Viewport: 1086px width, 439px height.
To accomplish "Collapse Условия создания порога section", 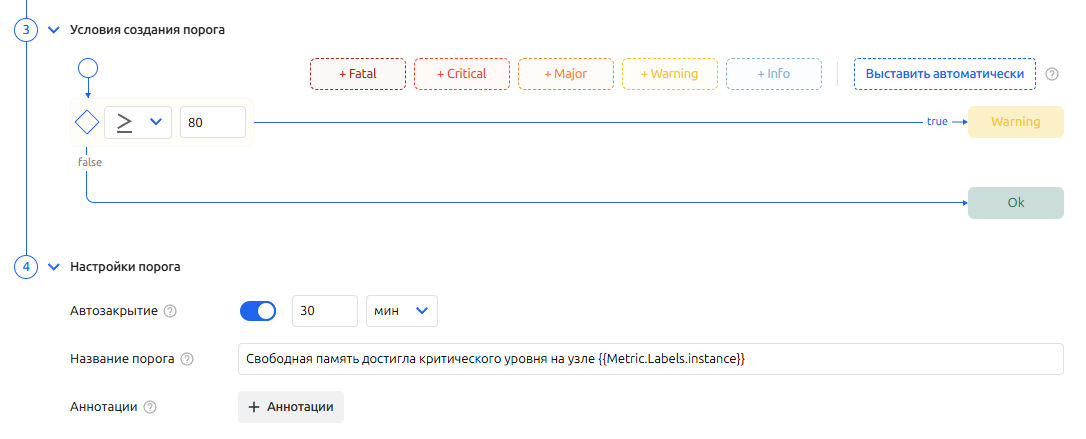I will coord(54,29).
